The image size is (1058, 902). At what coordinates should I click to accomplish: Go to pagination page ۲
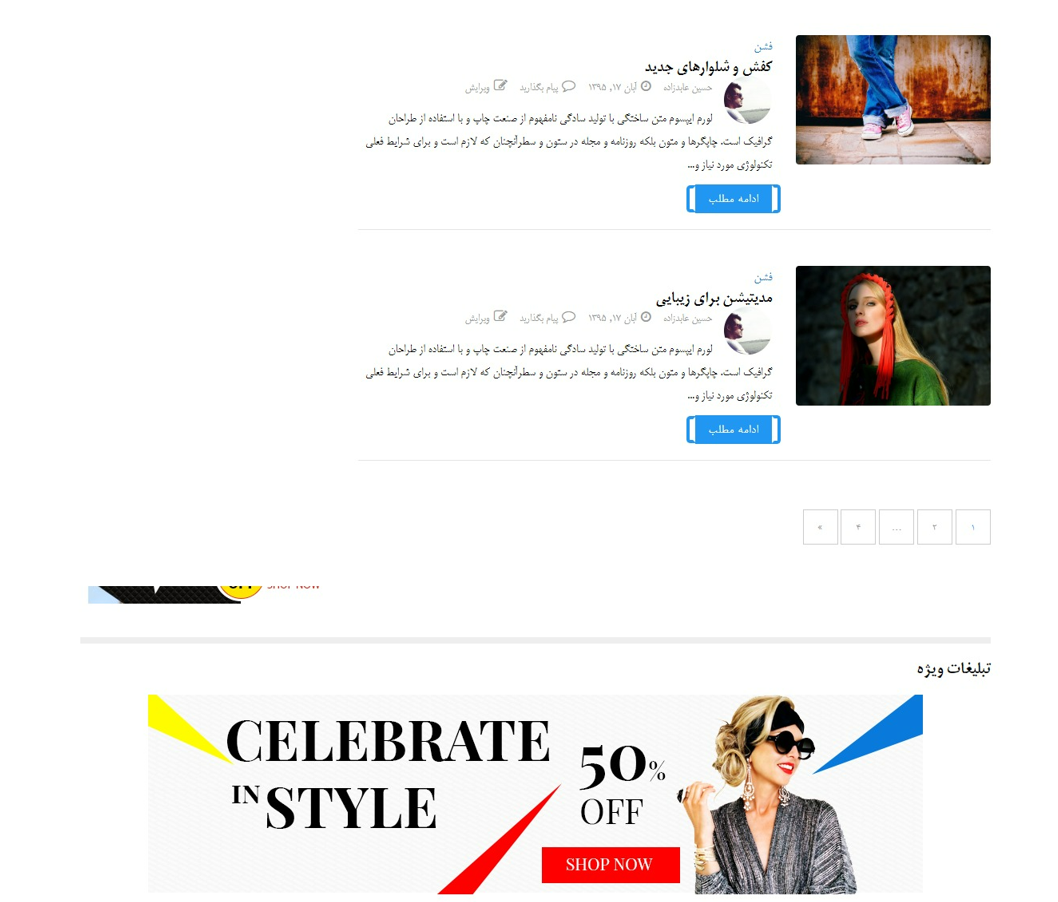point(935,527)
